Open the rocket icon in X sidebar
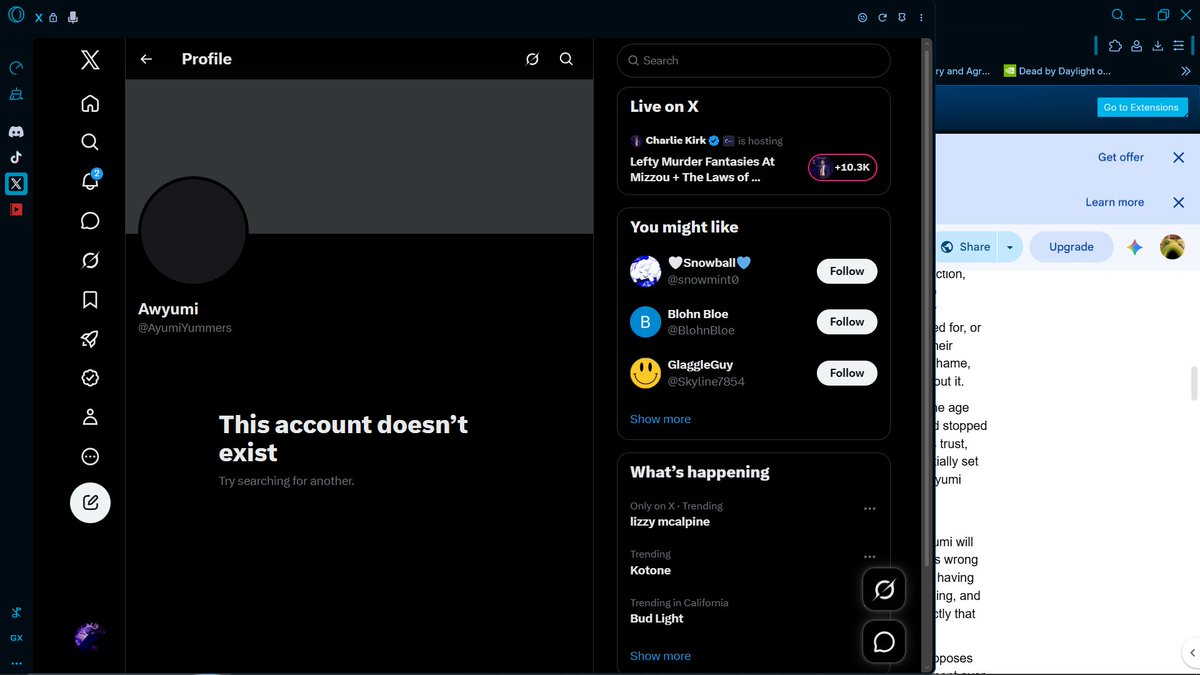 pos(90,339)
